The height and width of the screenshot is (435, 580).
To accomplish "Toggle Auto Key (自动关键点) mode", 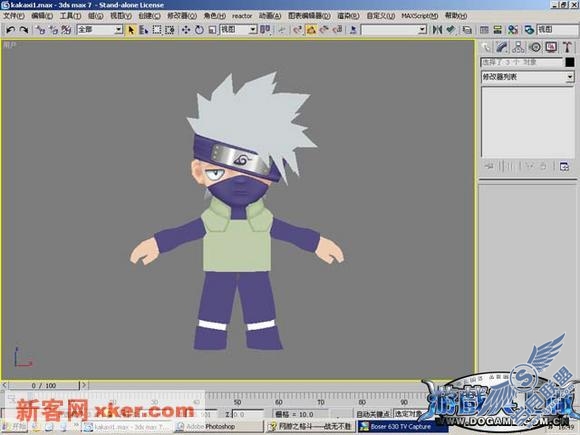I will [x=373, y=414].
